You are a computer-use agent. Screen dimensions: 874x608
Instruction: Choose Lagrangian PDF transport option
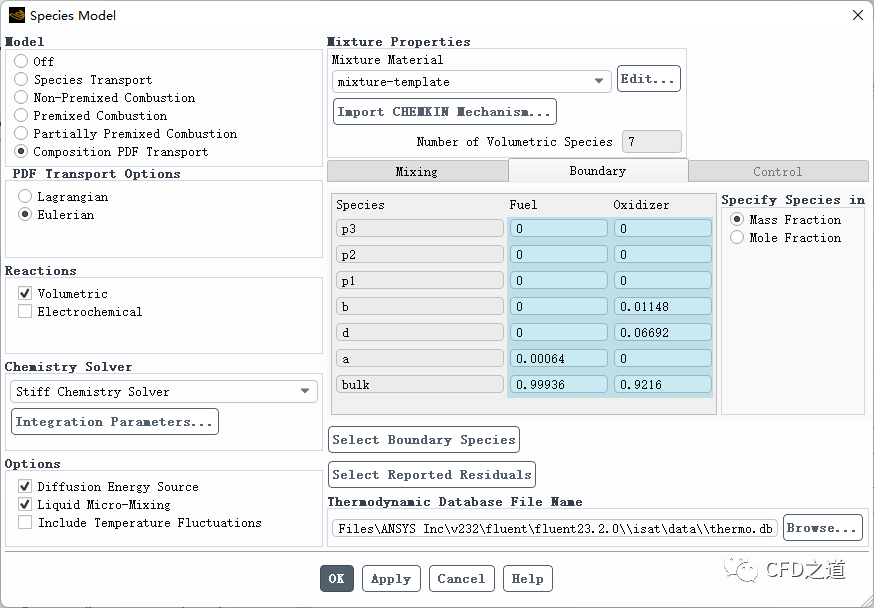point(25,197)
